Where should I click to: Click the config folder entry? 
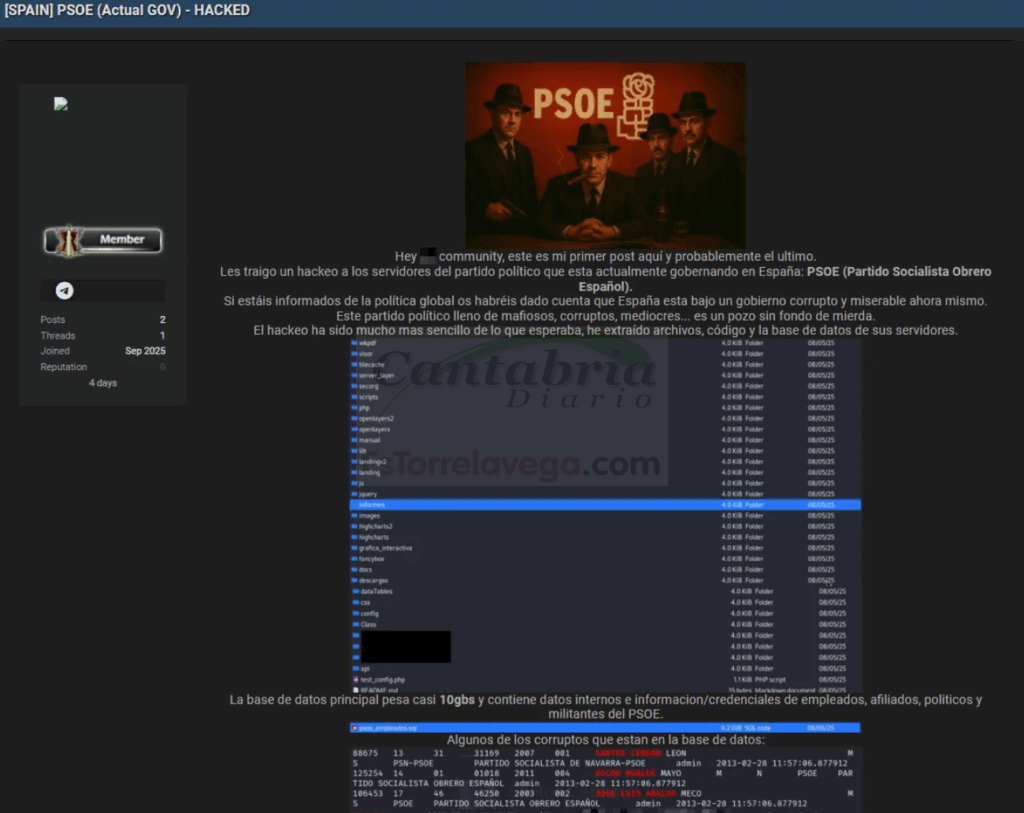(369, 613)
